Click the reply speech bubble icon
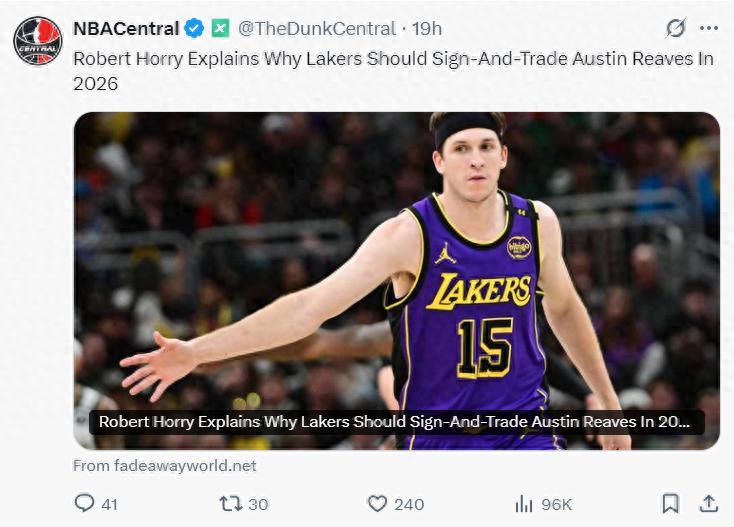734x527 pixels. click(x=85, y=504)
